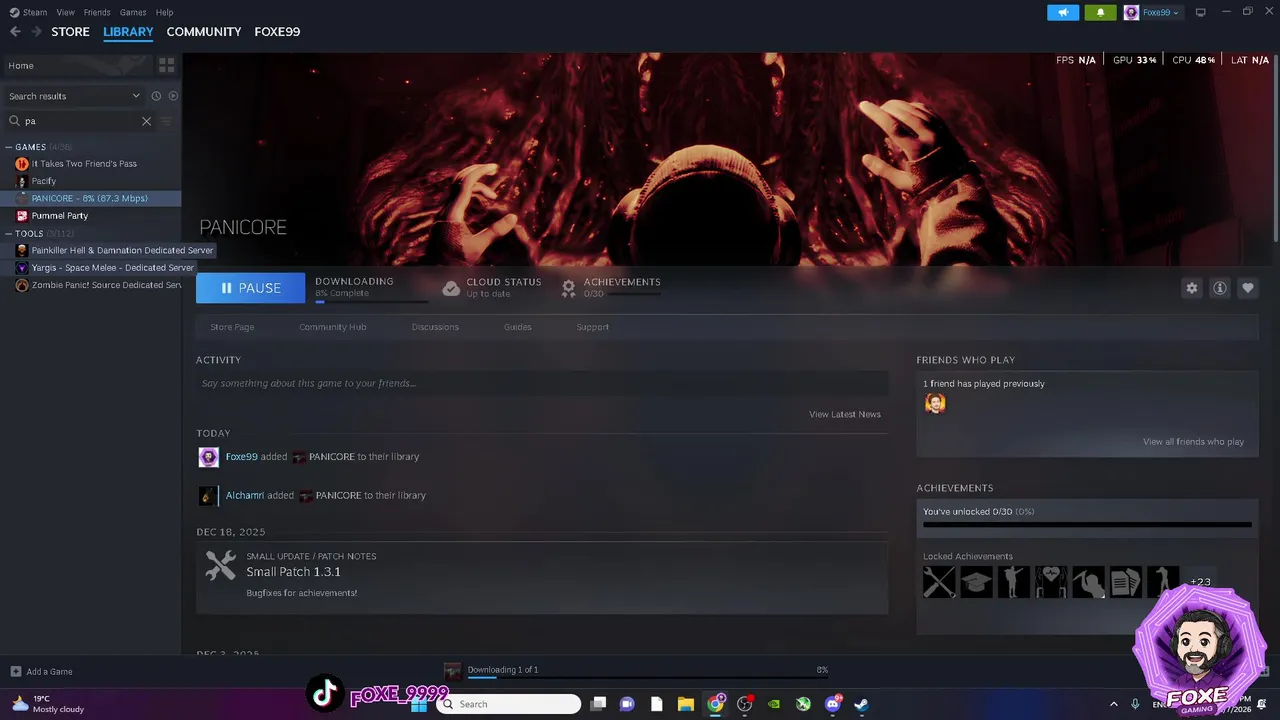The image size is (1280, 720).
Task: Click the Add a Game plus icon
Action: tap(15, 672)
